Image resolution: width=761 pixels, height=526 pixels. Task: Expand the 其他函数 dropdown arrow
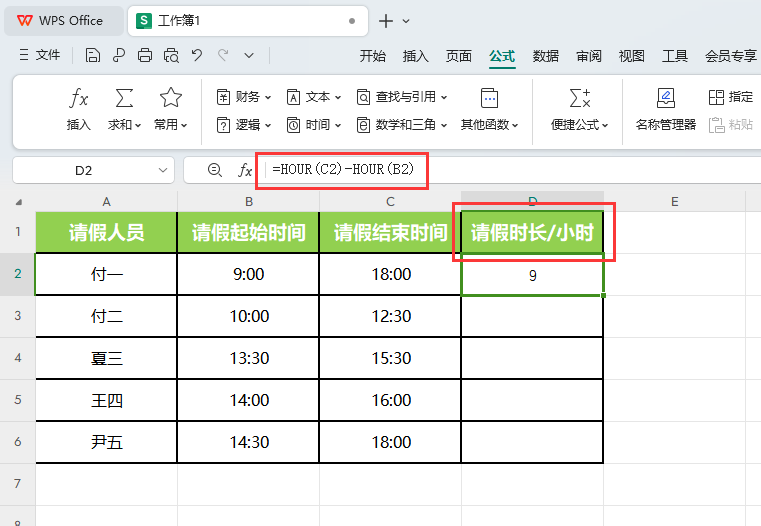[515, 125]
